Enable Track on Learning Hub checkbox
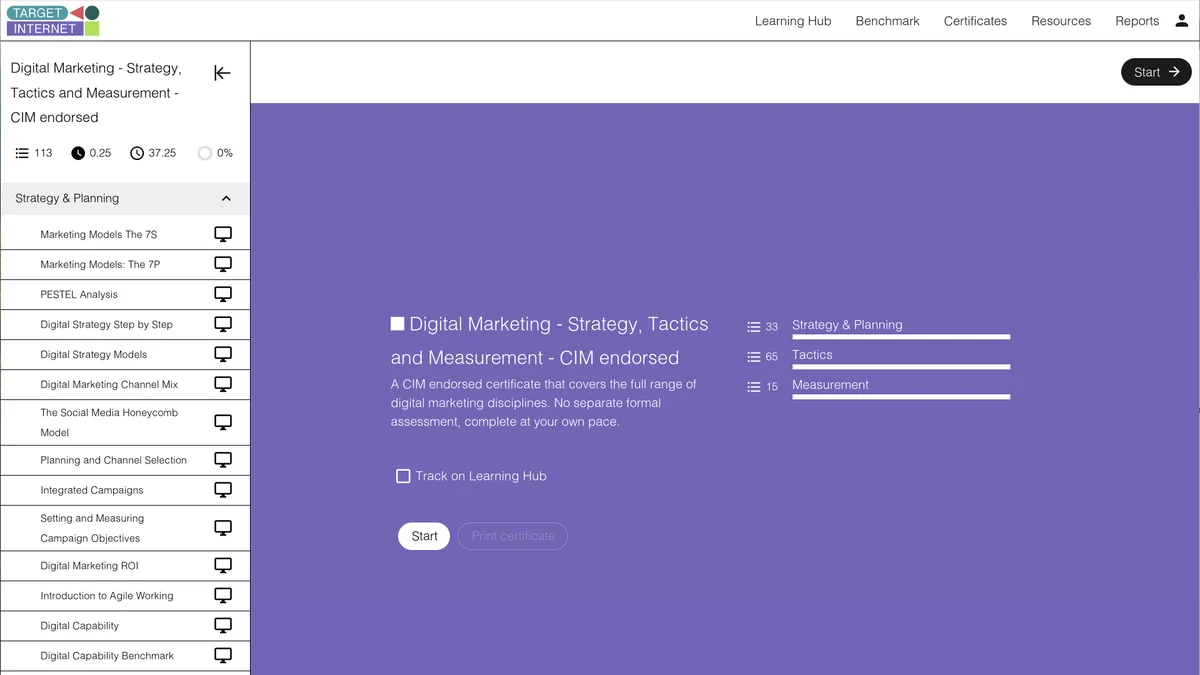1200x675 pixels. [x=403, y=476]
